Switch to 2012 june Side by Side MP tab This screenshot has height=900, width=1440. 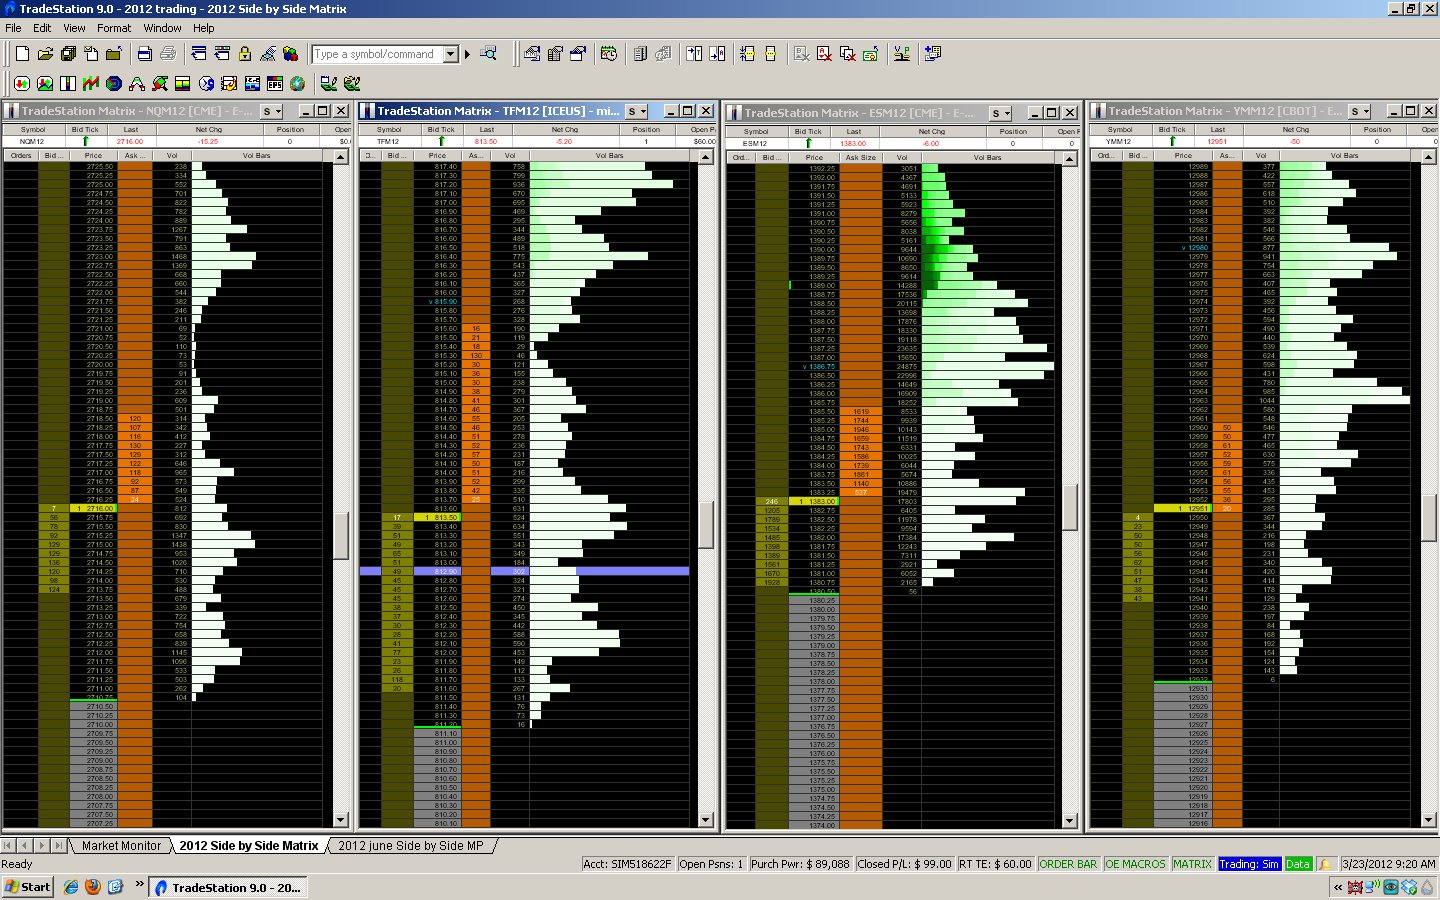410,846
